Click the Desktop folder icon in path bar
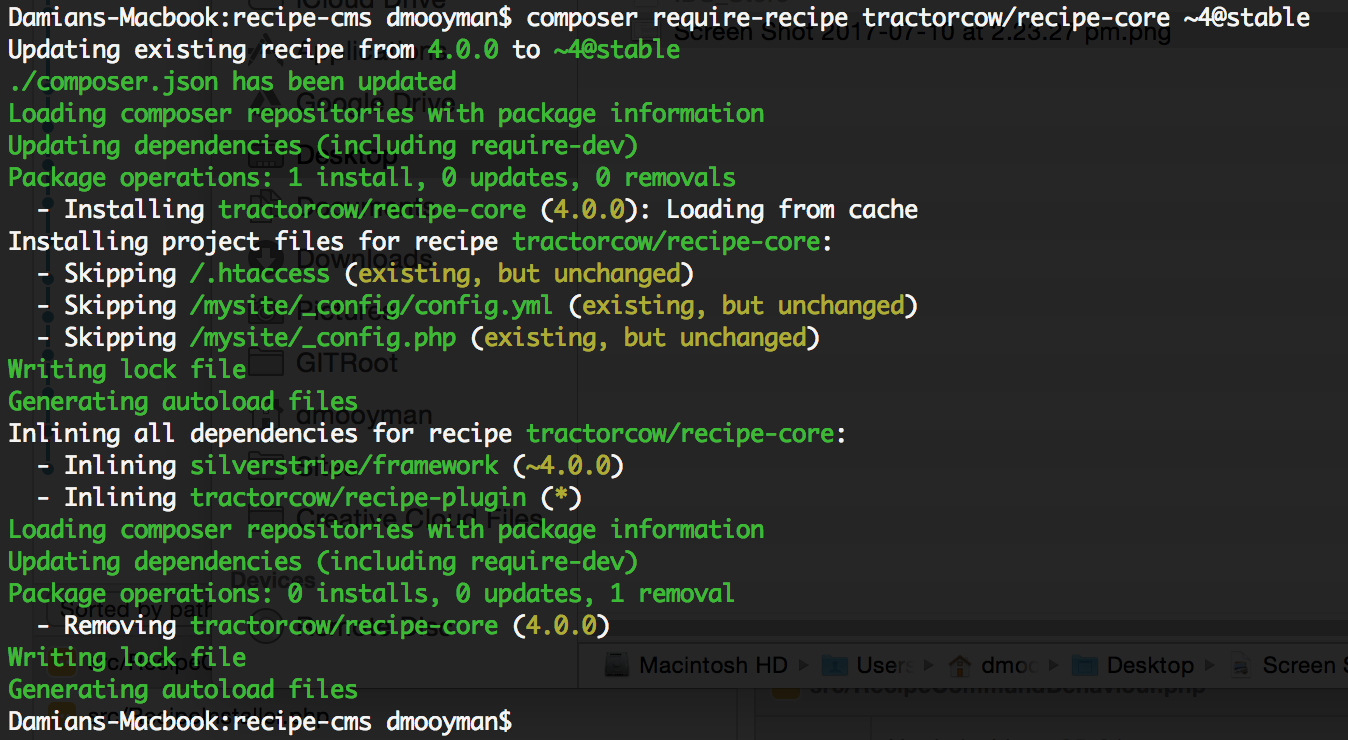1348x740 pixels. pos(1081,665)
